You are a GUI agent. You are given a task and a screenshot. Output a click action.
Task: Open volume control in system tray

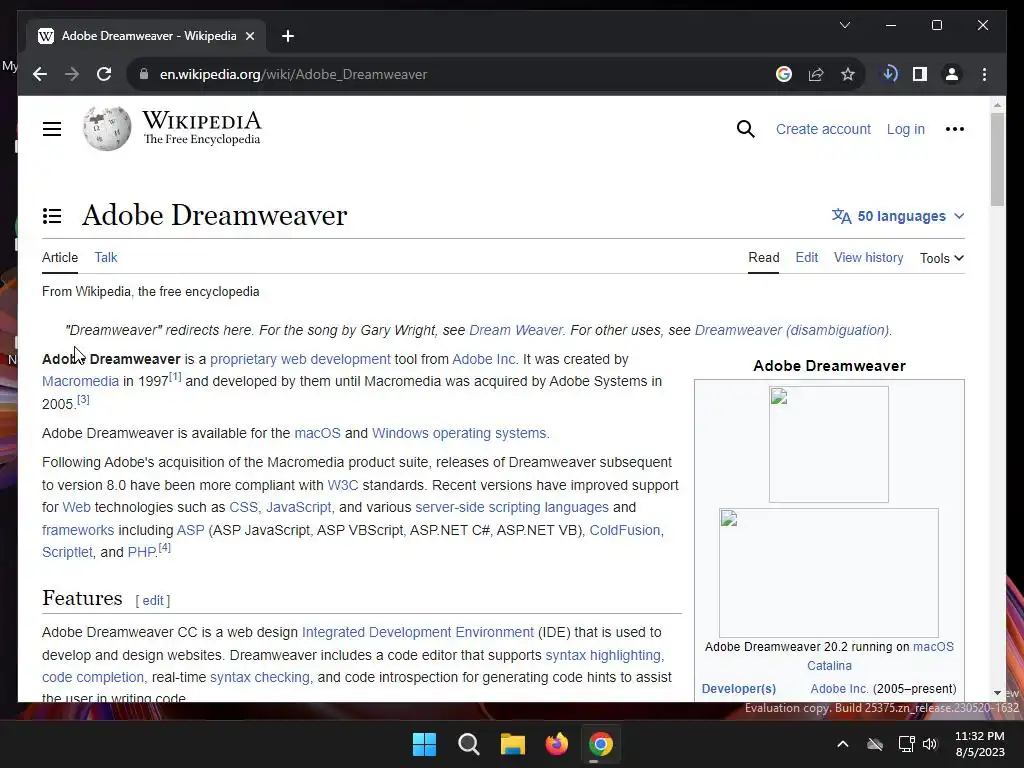(931, 744)
